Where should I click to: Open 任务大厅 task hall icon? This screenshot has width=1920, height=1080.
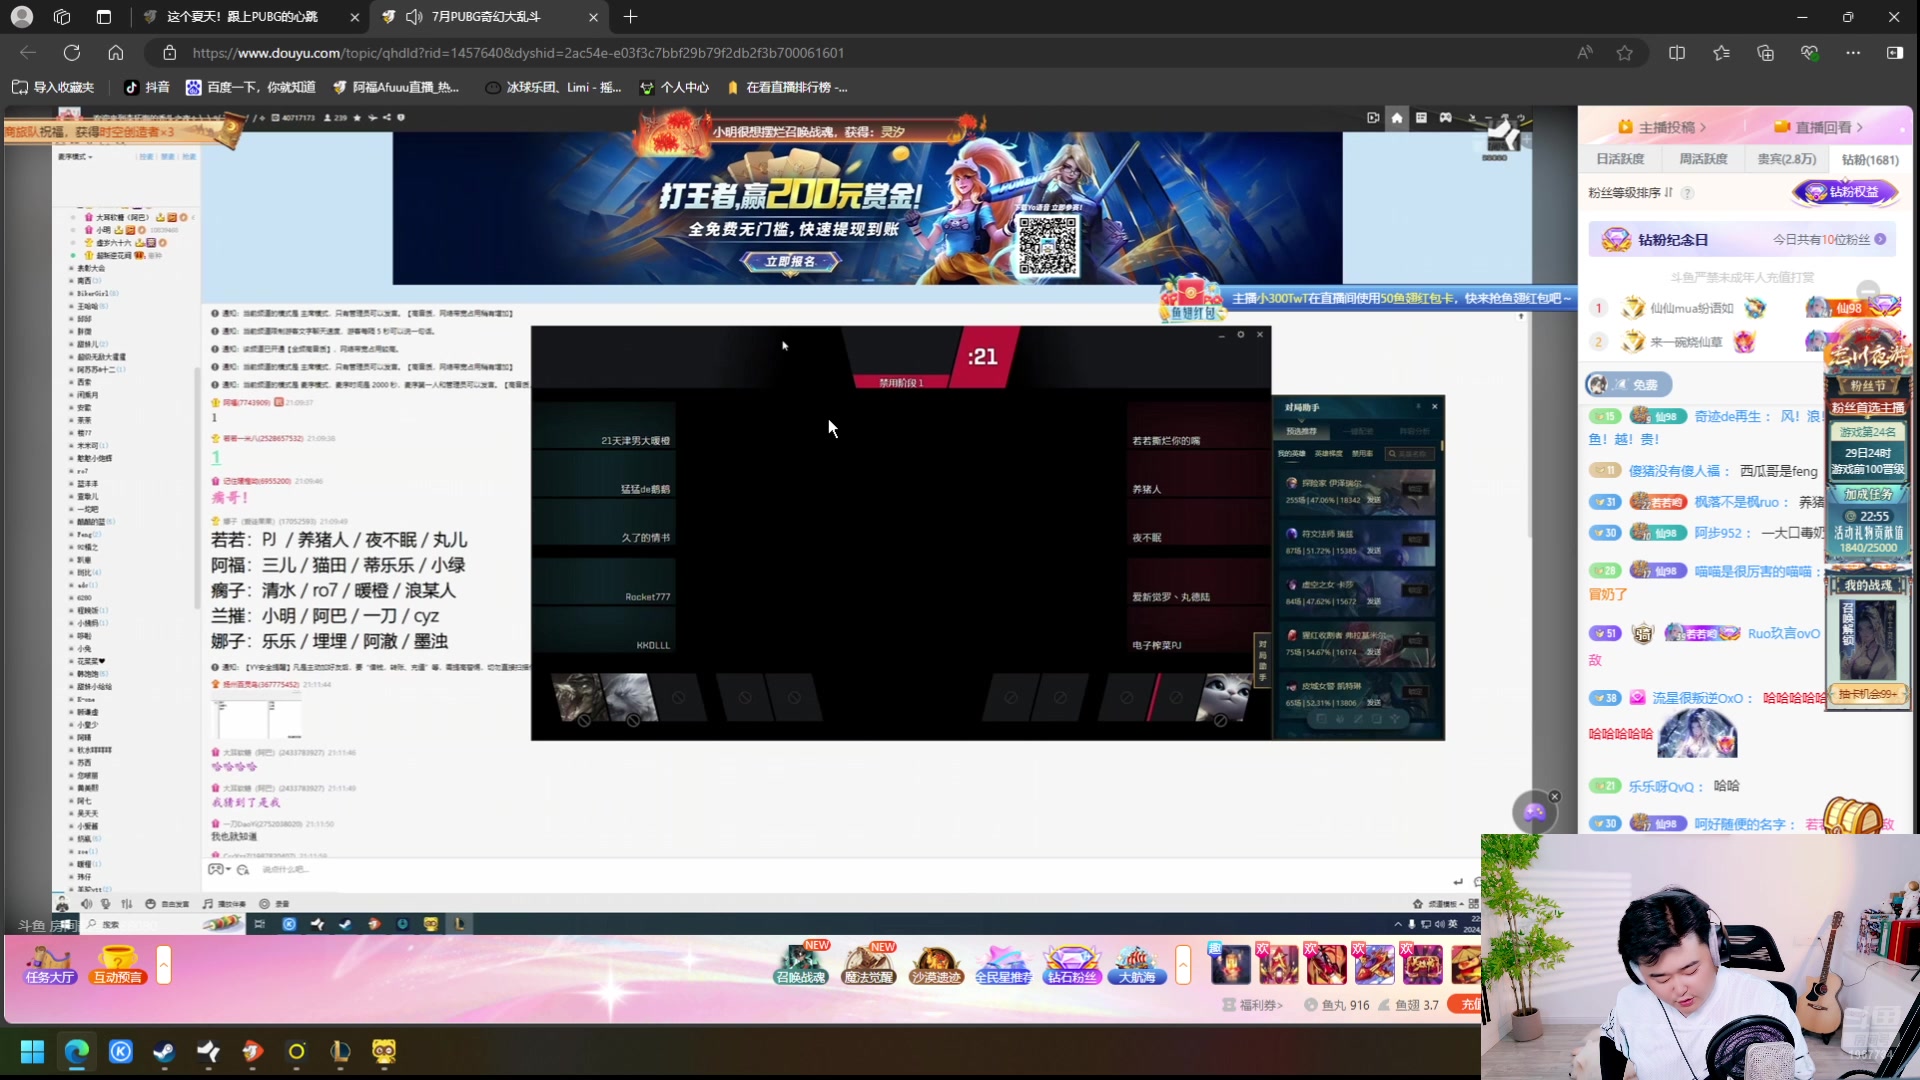click(50, 965)
